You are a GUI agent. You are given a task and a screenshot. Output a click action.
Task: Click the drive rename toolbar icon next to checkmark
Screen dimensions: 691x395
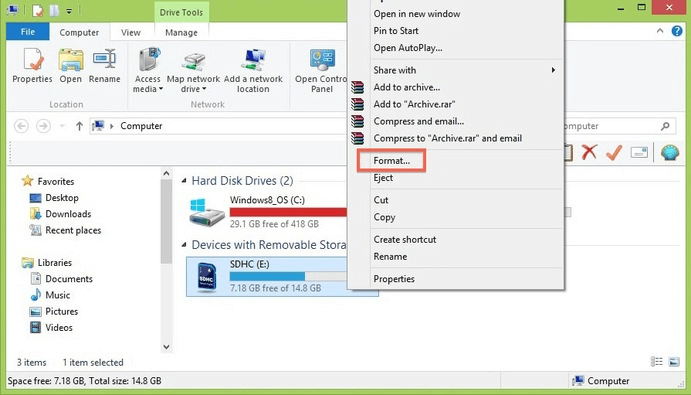tap(639, 152)
